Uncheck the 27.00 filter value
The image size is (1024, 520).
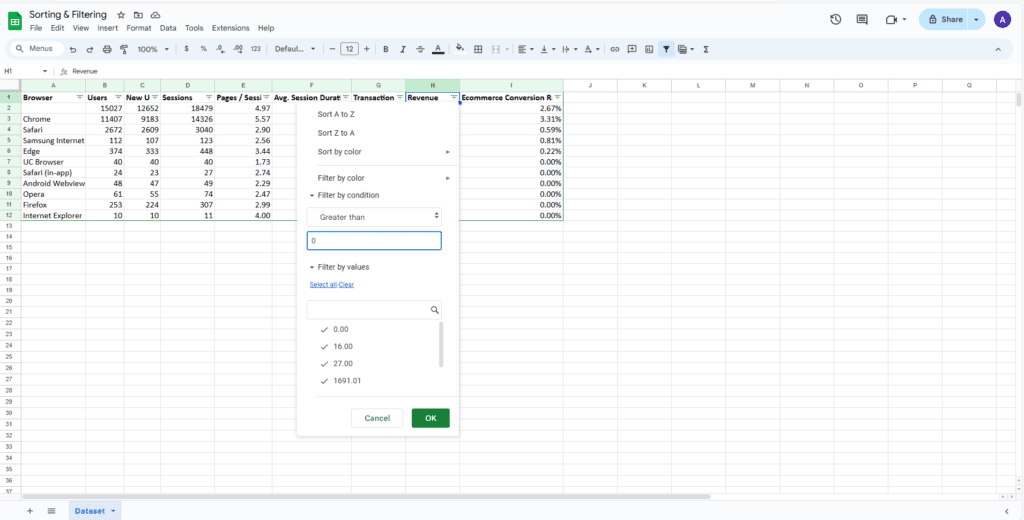325,363
